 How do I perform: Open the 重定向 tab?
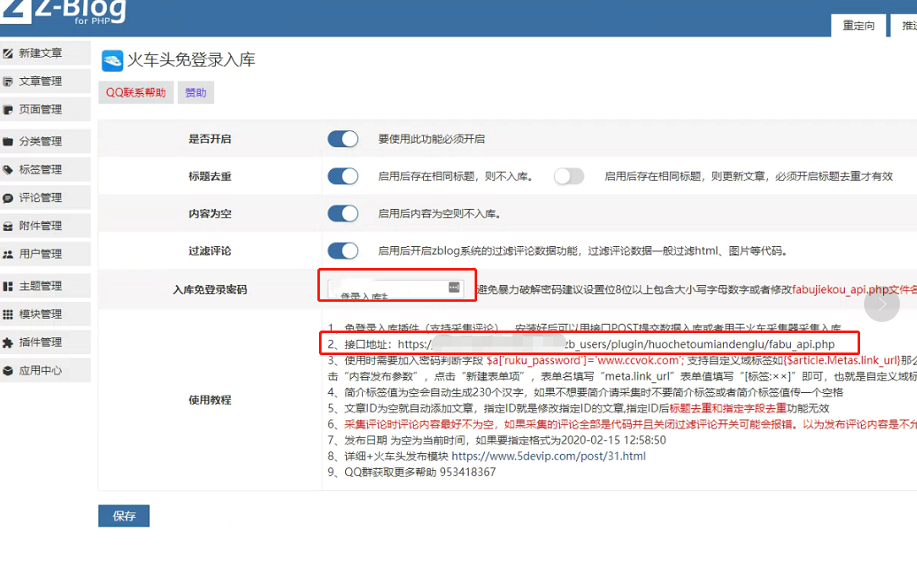858,26
